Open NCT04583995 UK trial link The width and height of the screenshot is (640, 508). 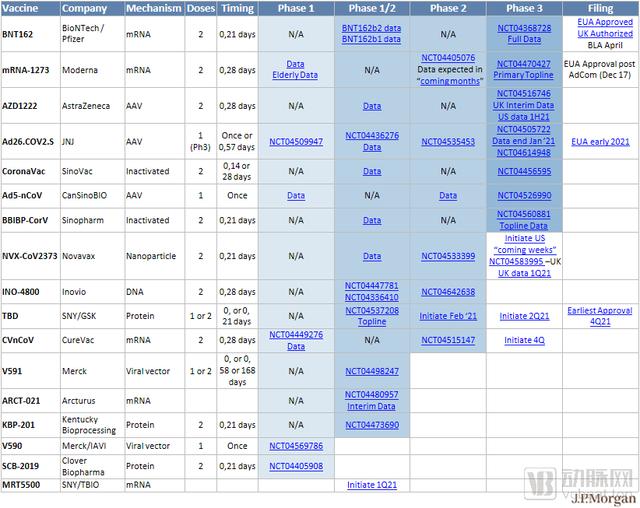coord(516,262)
